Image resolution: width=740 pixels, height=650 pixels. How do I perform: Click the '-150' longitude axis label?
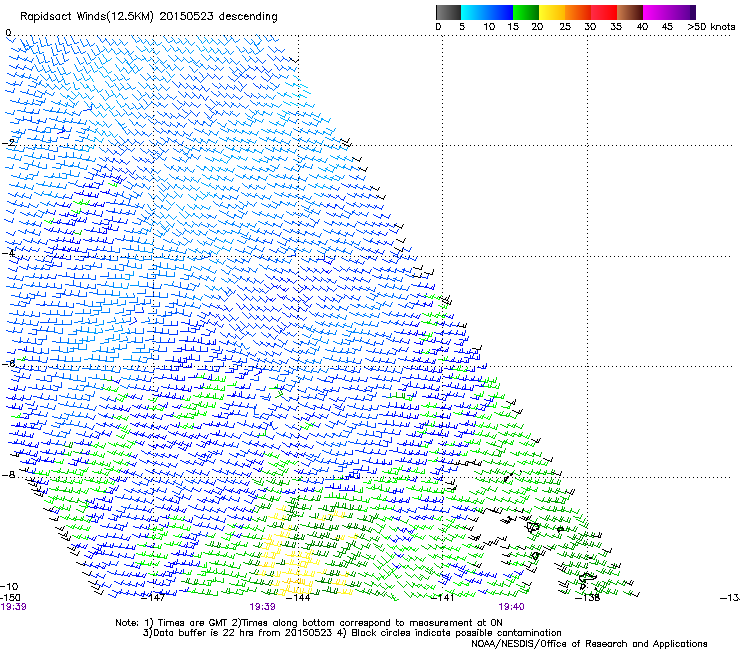(x=10, y=597)
